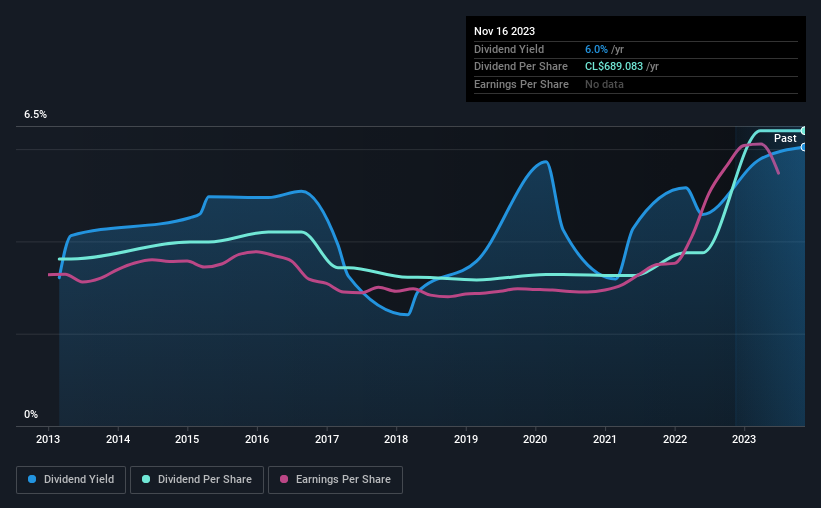Select the 2018 x-axis label
The height and width of the screenshot is (508, 821).
coord(396,439)
